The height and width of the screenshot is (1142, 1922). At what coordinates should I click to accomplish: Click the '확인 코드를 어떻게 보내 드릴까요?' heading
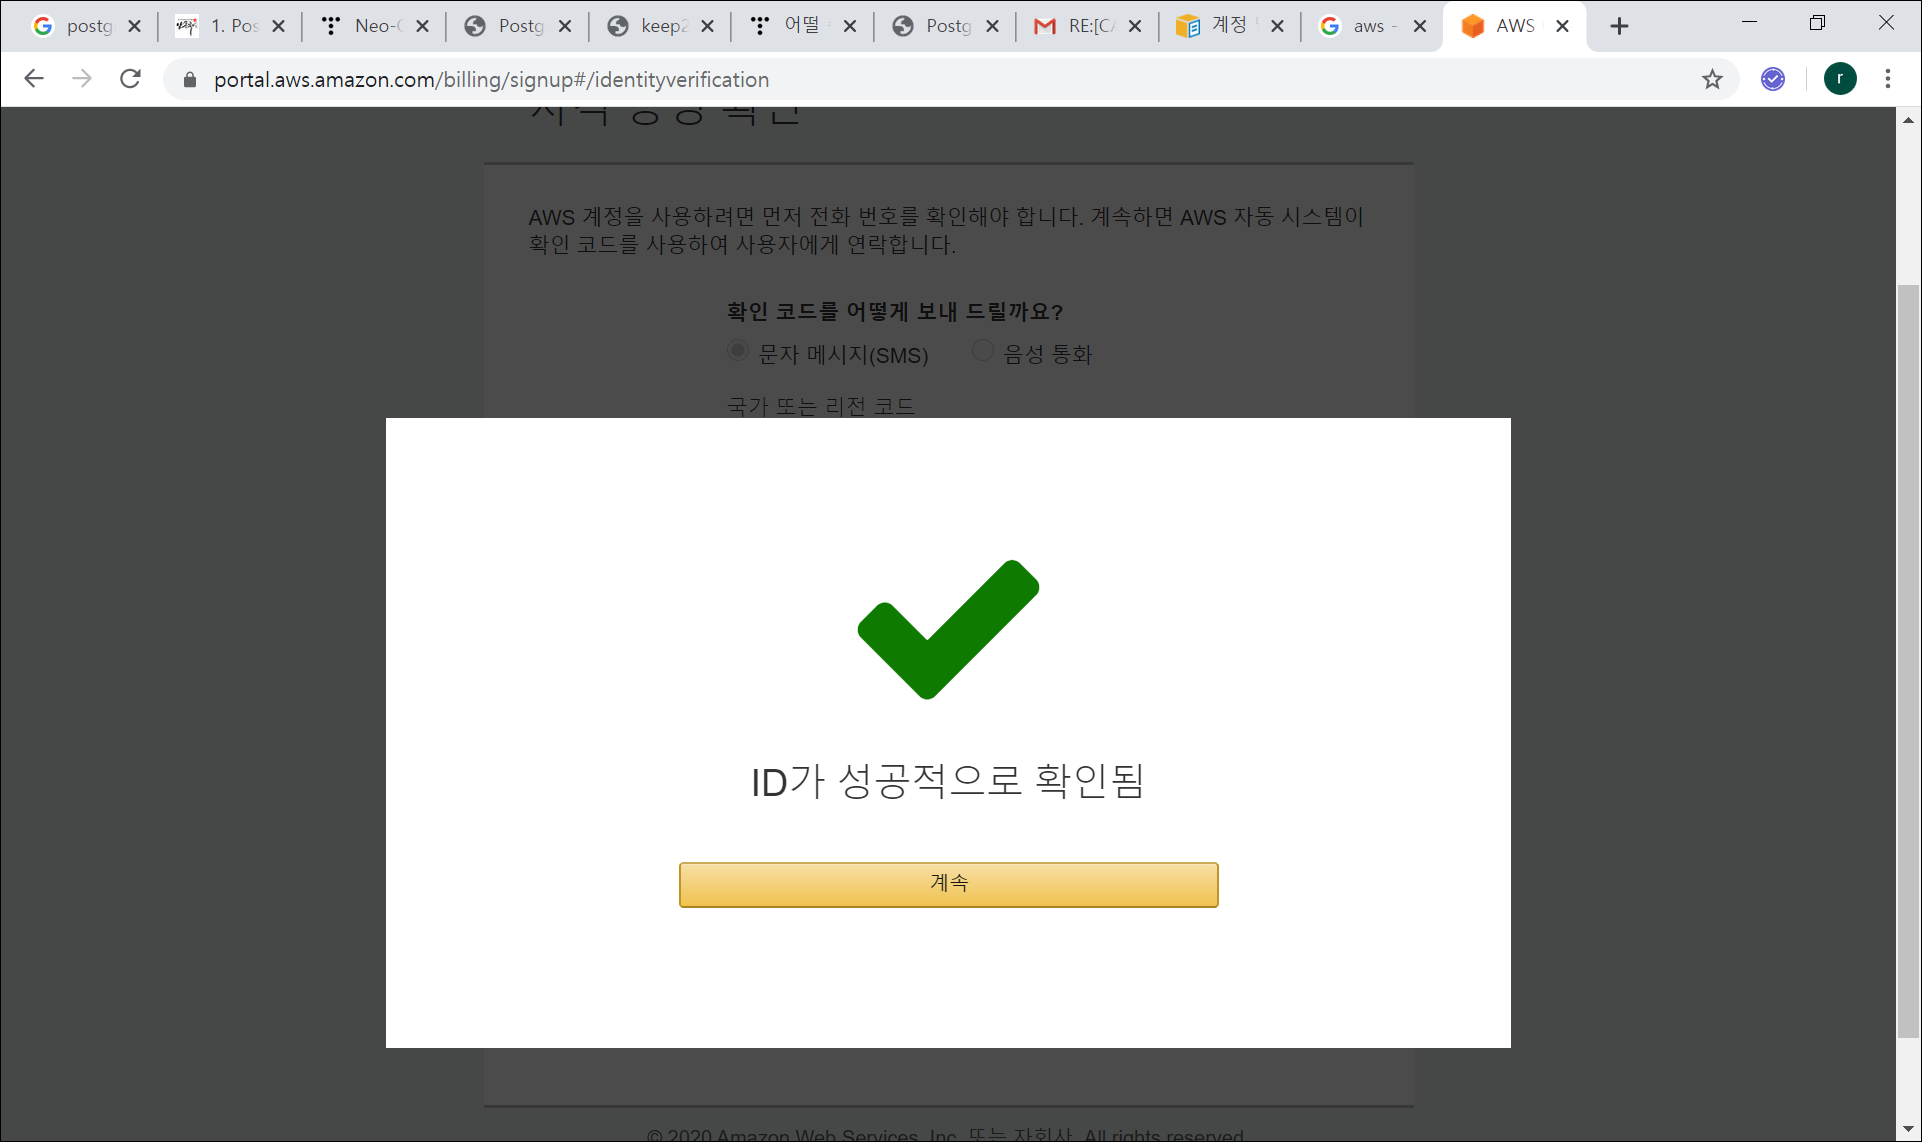point(895,312)
